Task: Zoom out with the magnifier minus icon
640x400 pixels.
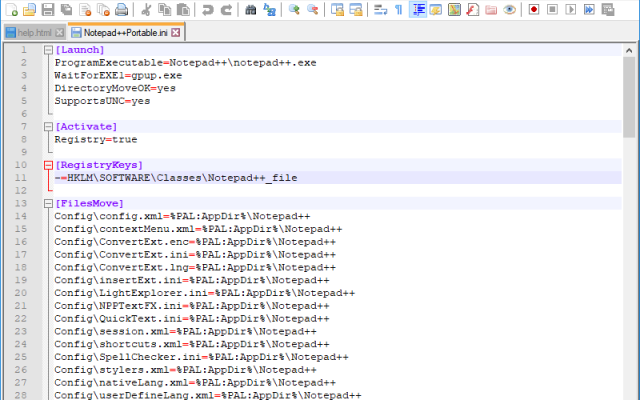Action: coord(313,9)
